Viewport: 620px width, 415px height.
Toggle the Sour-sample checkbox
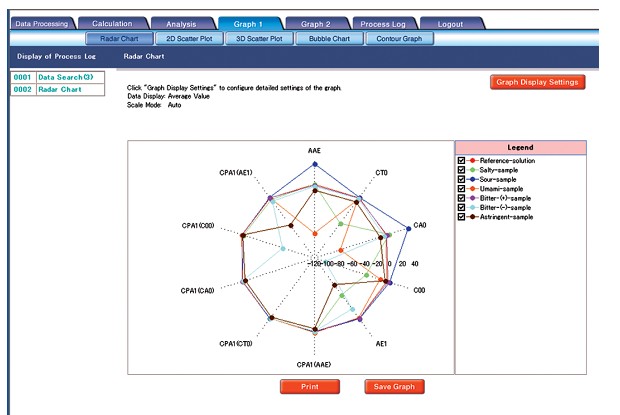[461, 179]
